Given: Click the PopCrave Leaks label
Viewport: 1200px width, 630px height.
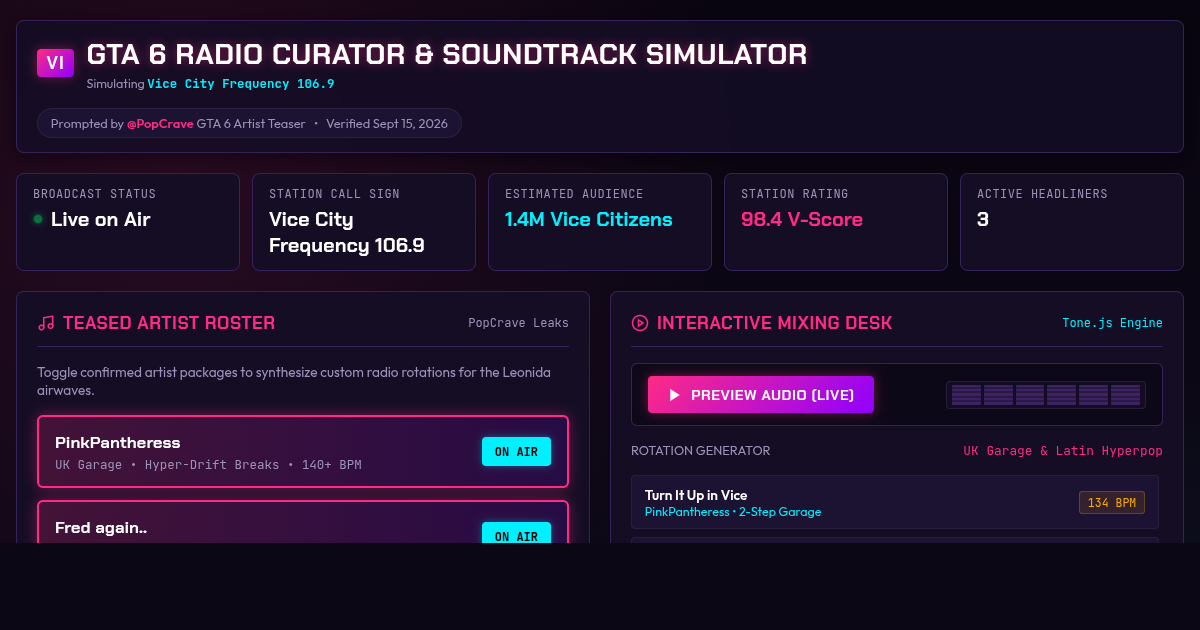Looking at the screenshot, I should coord(518,323).
